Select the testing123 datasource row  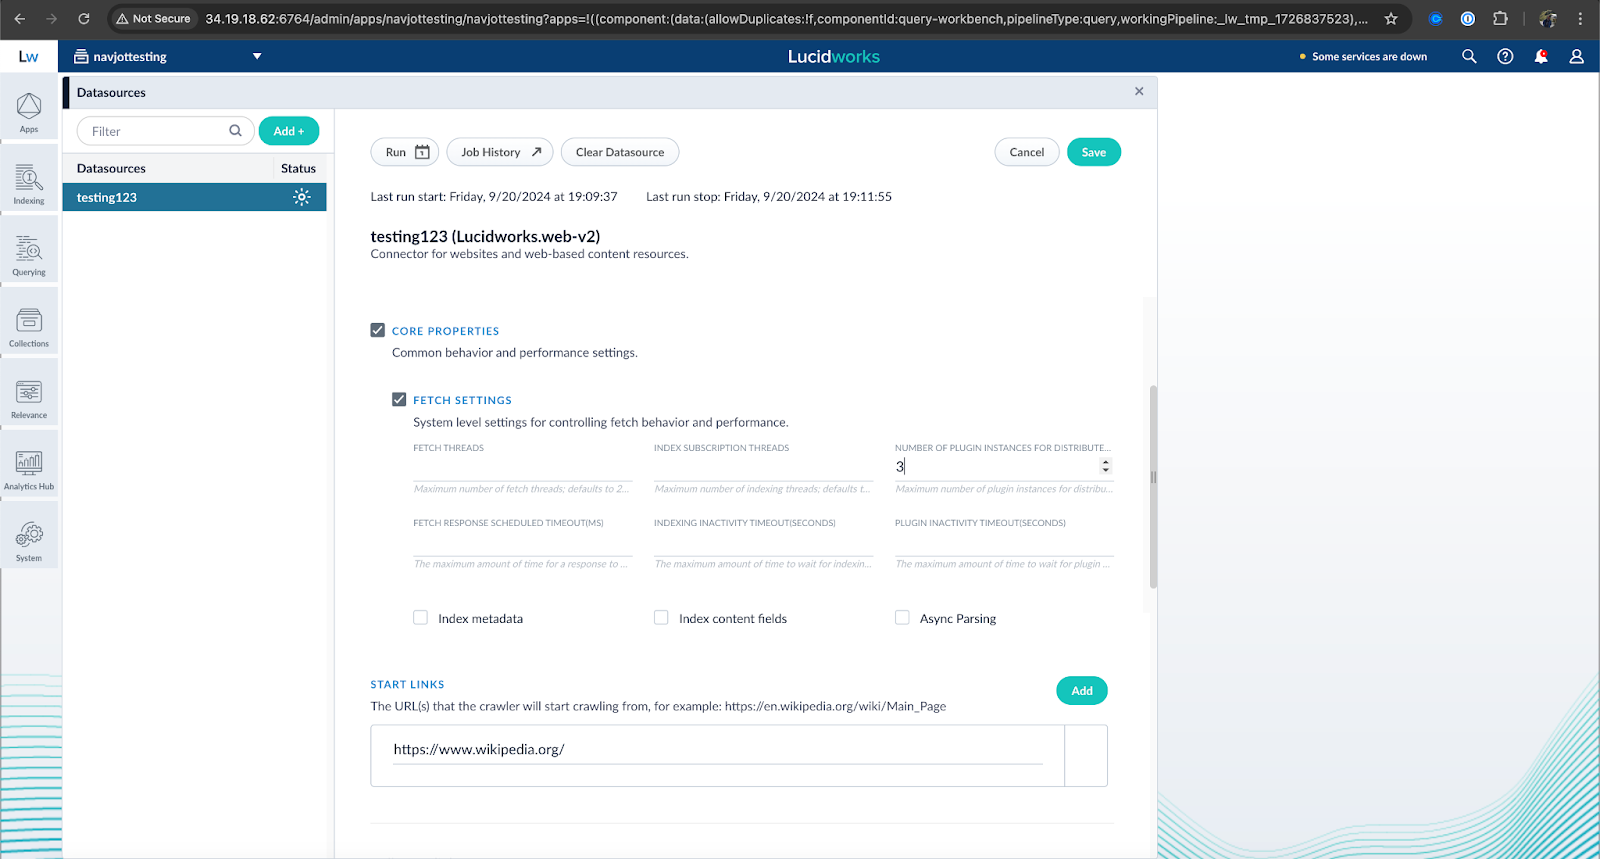[195, 197]
